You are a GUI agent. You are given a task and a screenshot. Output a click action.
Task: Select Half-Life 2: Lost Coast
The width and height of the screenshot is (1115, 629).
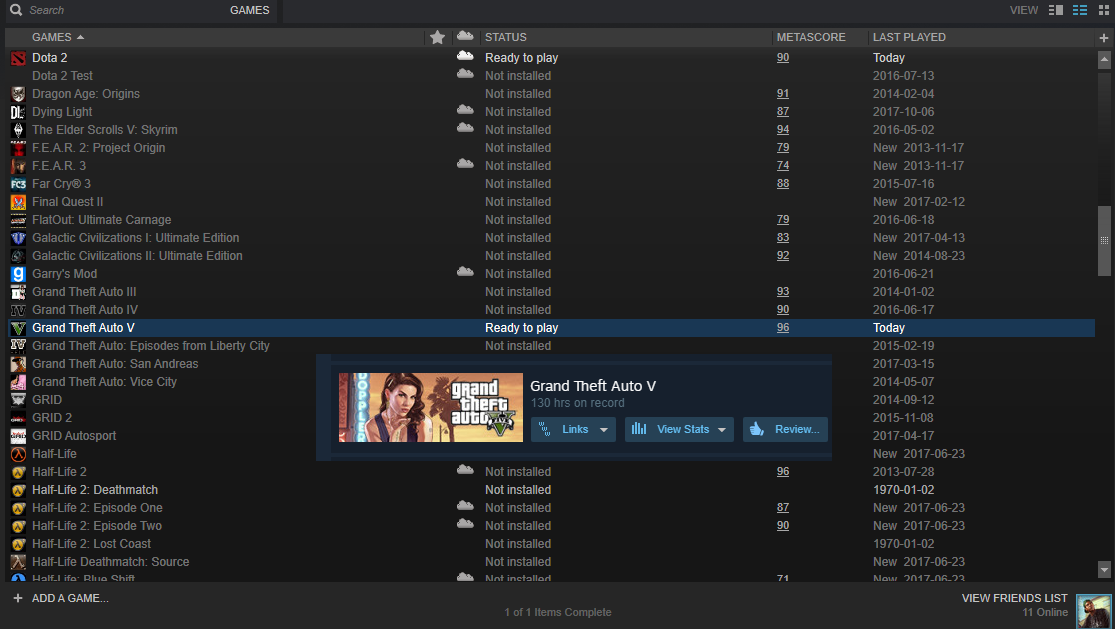click(x=91, y=544)
